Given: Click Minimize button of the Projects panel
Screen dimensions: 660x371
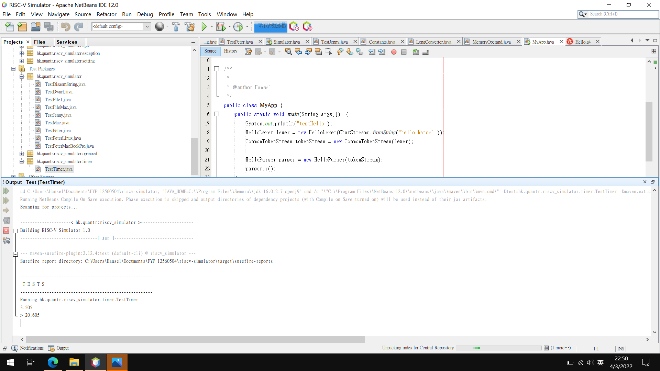Looking at the screenshot, I should click(193, 43).
